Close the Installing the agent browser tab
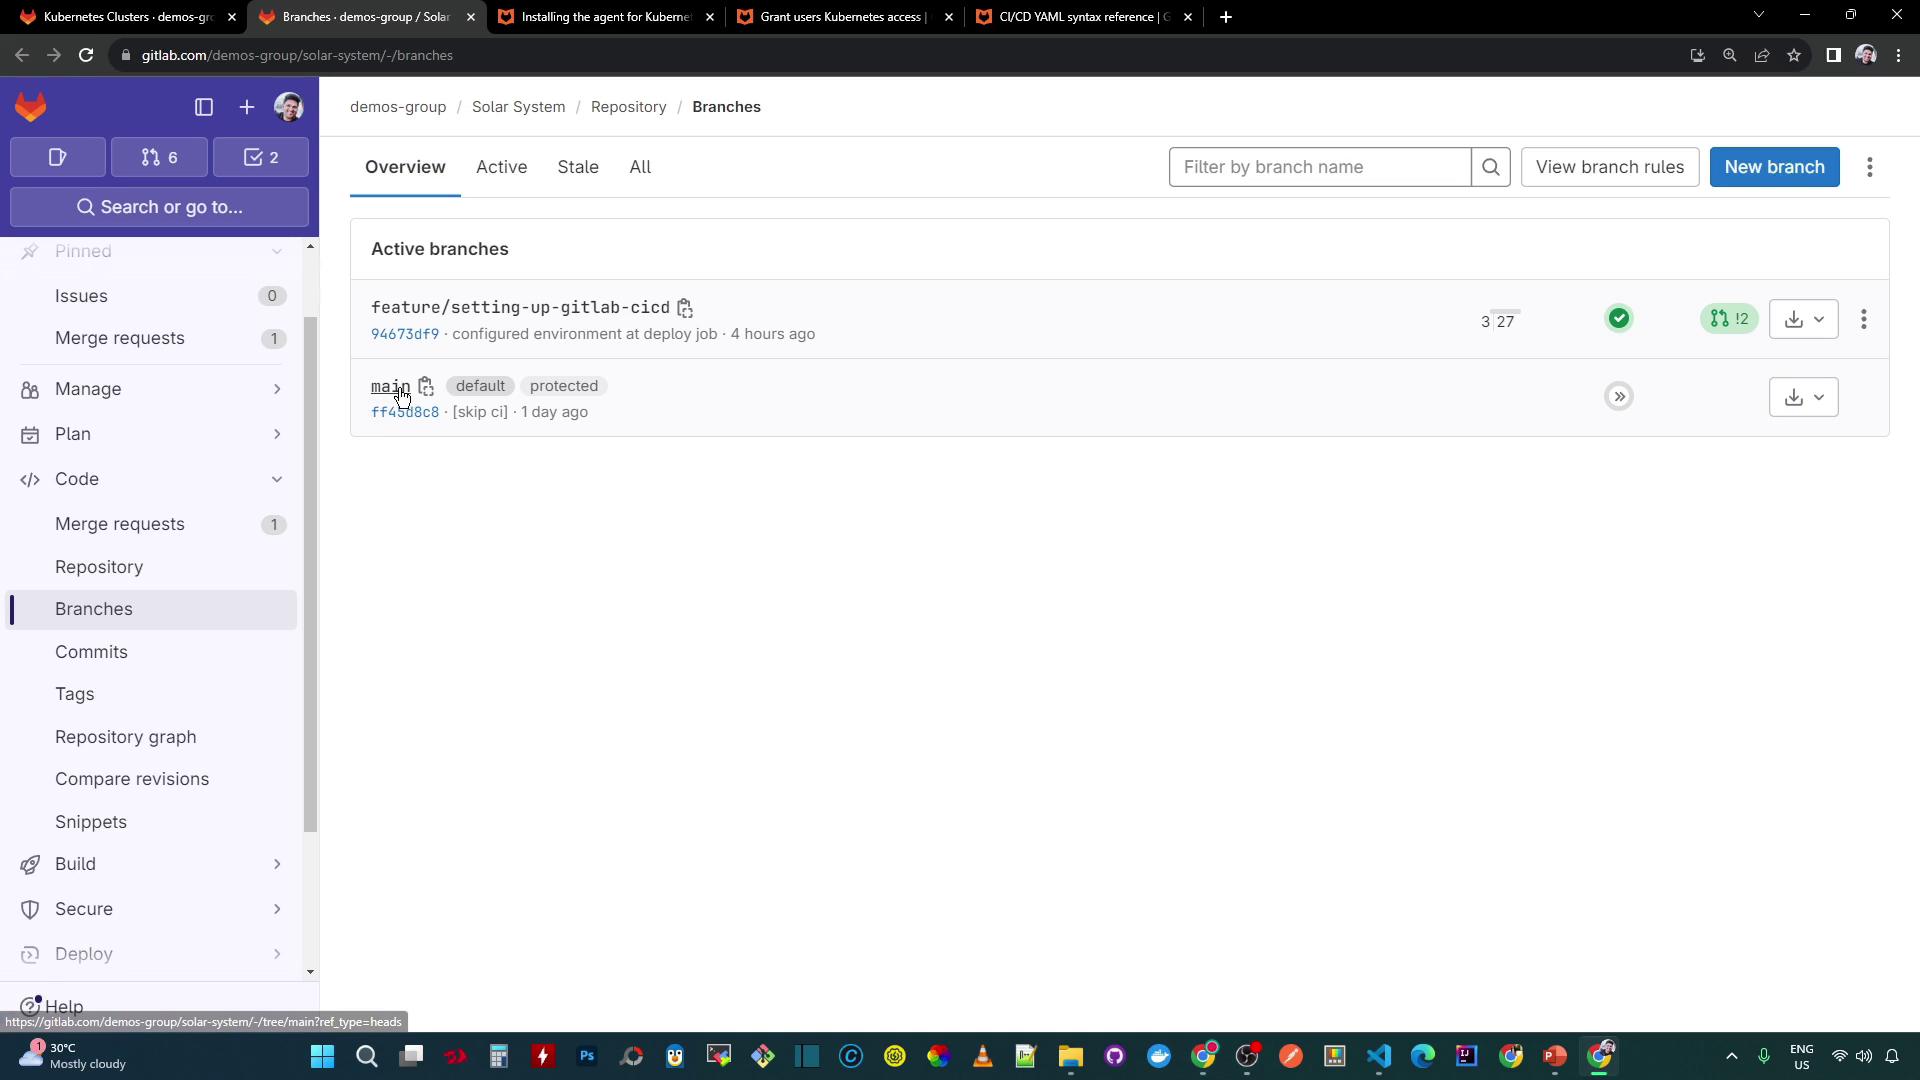1920x1080 pixels. (710, 17)
